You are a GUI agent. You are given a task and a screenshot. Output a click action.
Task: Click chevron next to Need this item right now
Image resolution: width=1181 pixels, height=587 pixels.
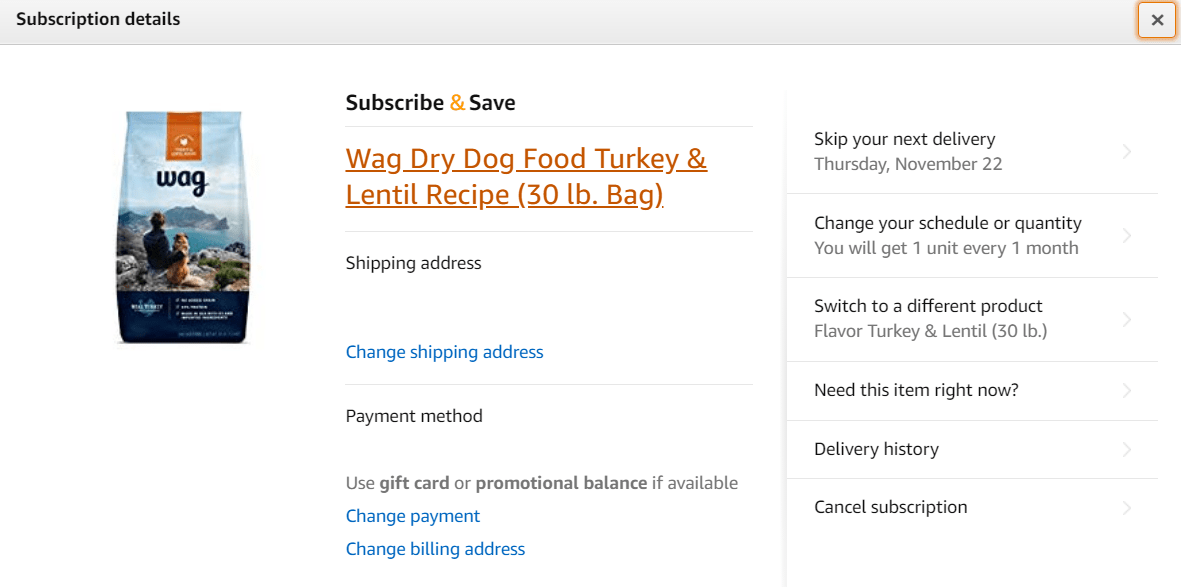pyautogui.click(x=1127, y=390)
